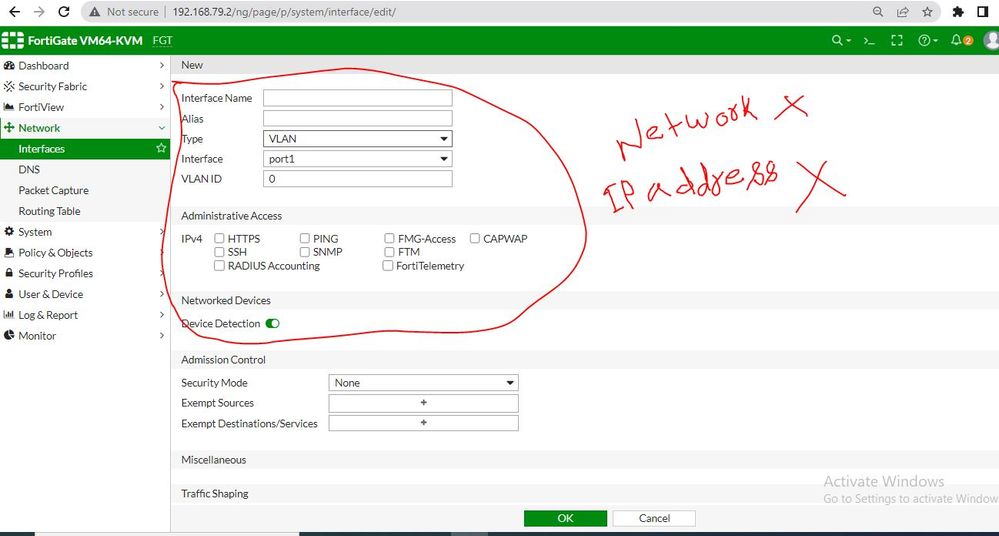Bookmark this page with star icon

pos(928,11)
